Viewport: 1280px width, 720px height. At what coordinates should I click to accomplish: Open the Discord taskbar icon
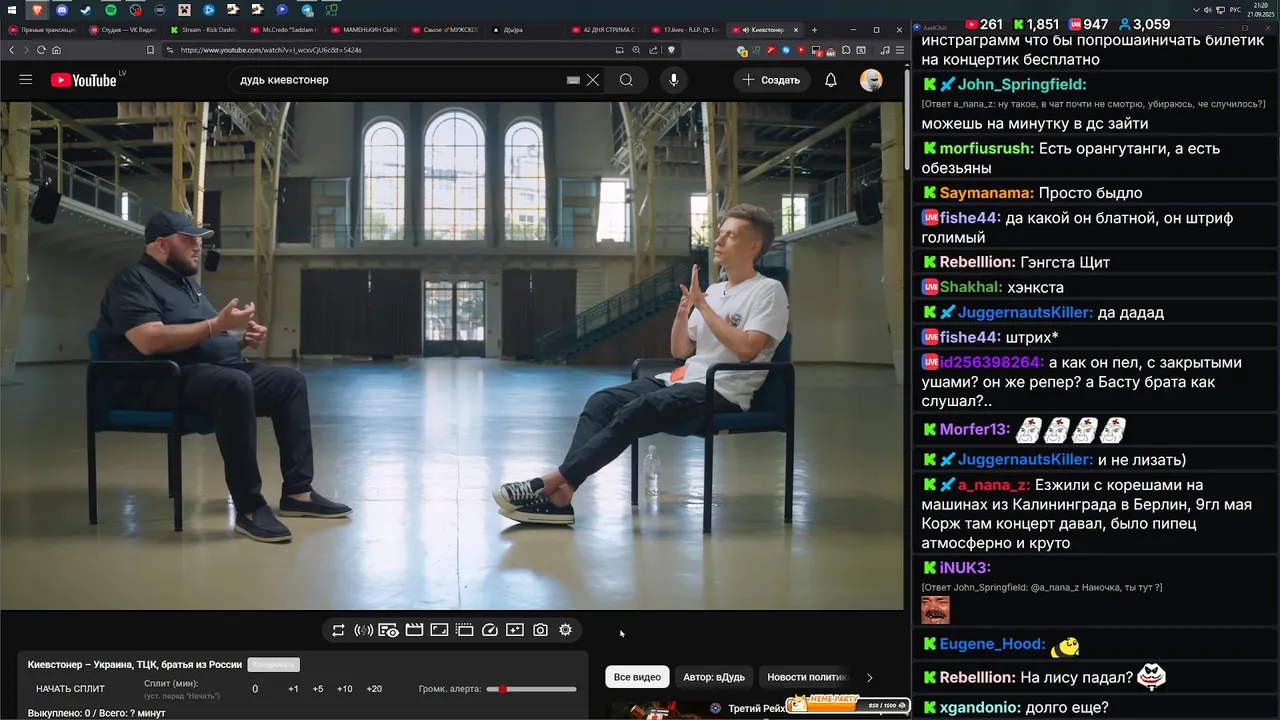(x=61, y=10)
